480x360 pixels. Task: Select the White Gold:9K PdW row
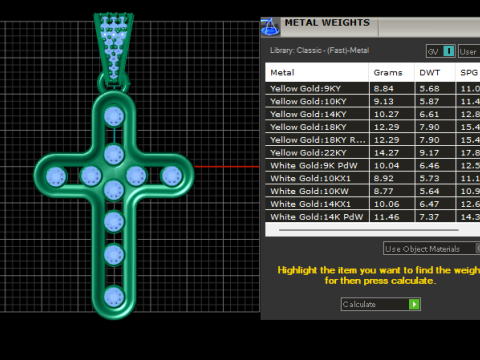[373, 166]
